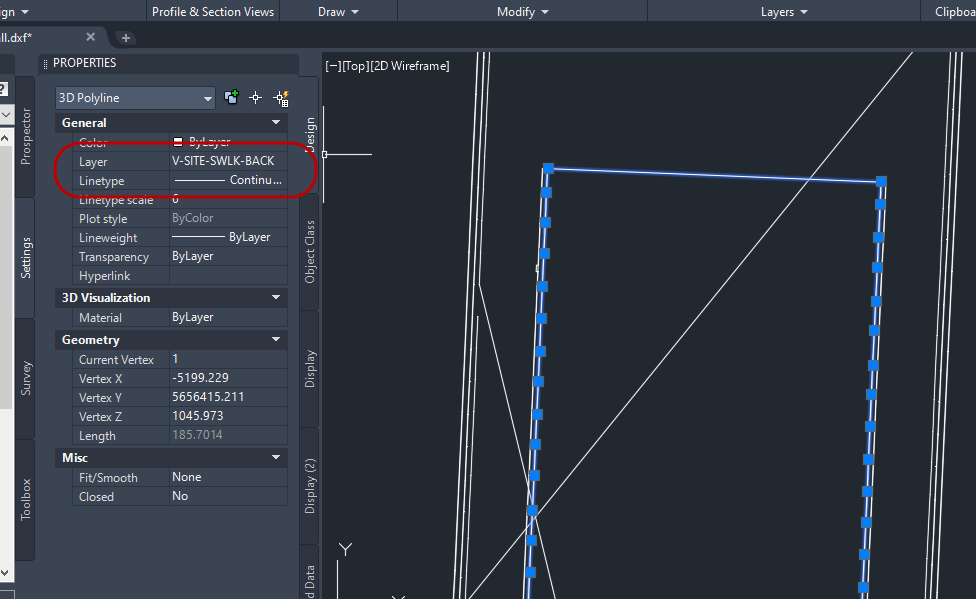976x599 pixels.
Task: Open Quick Select icon in Properties
Action: (281, 98)
